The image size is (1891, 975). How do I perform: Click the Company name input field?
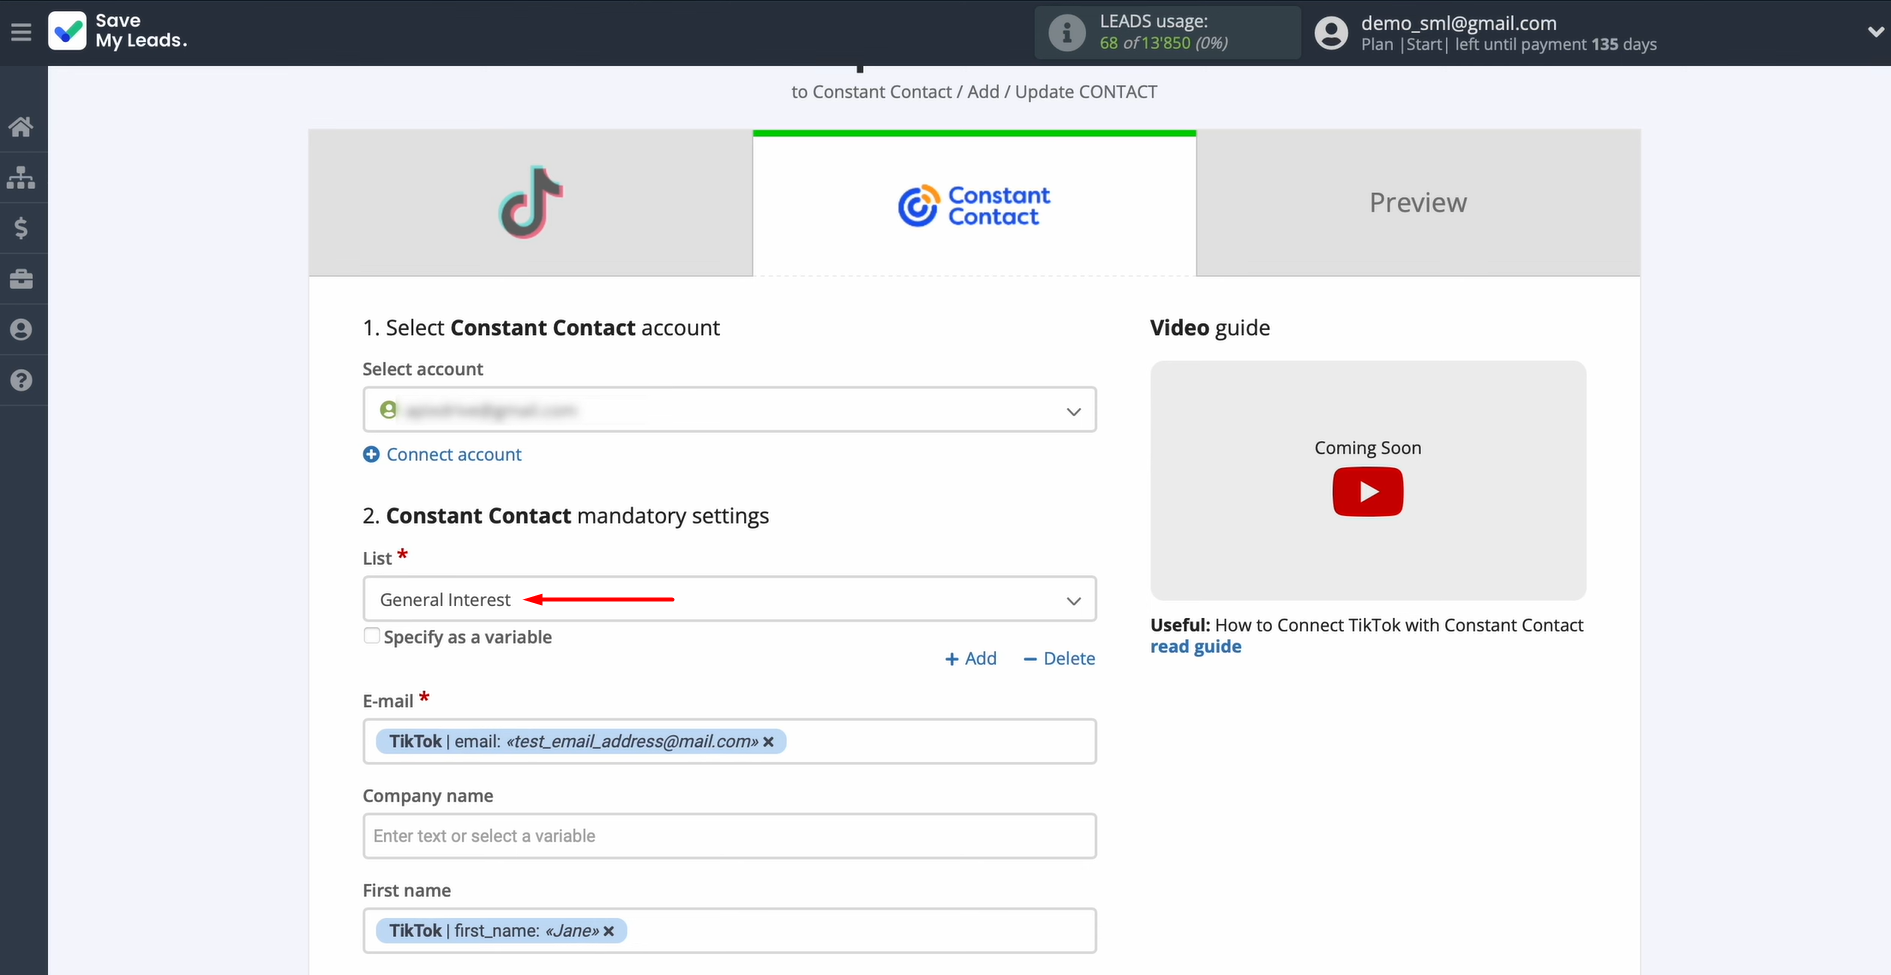(729, 836)
